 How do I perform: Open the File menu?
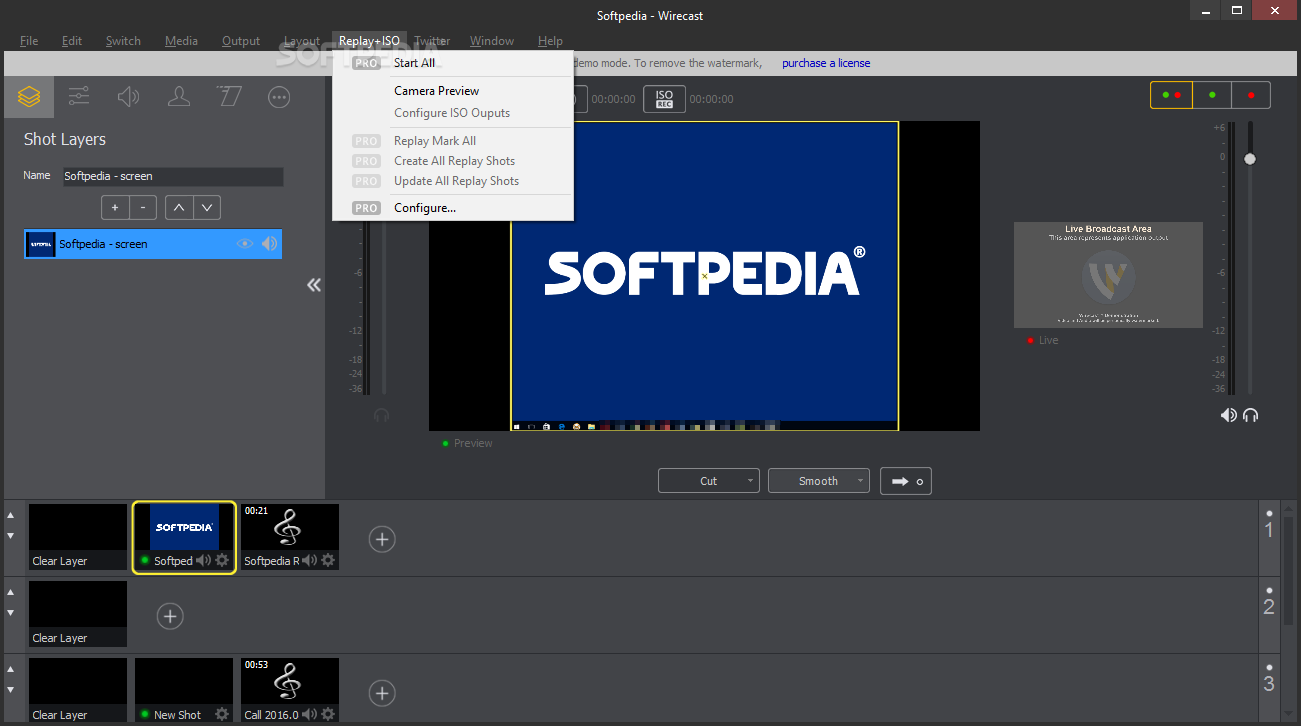29,41
